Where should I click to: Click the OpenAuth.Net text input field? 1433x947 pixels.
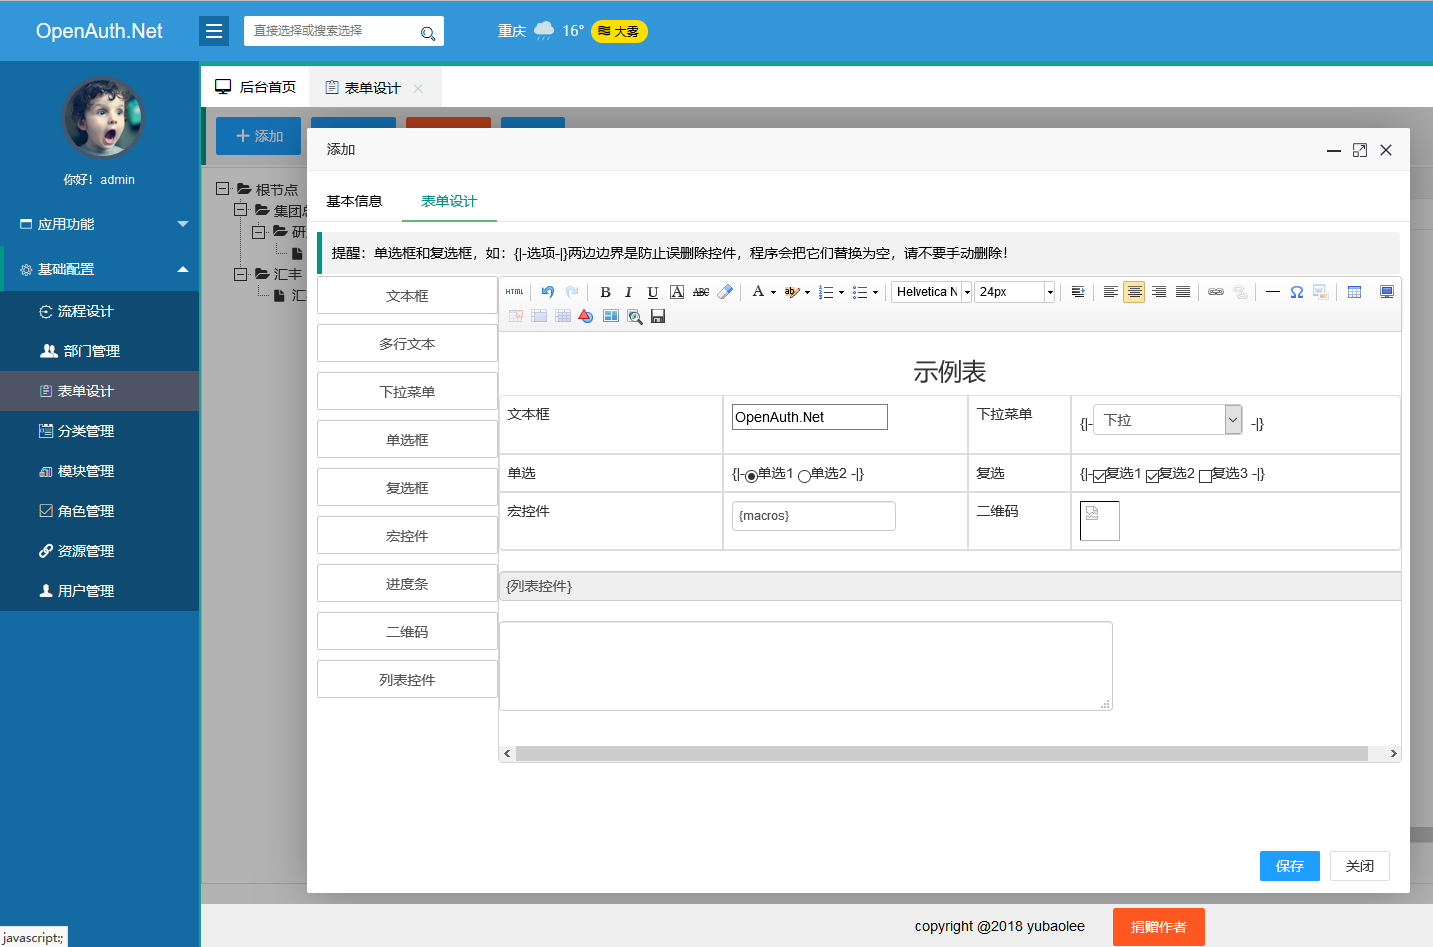click(x=808, y=416)
